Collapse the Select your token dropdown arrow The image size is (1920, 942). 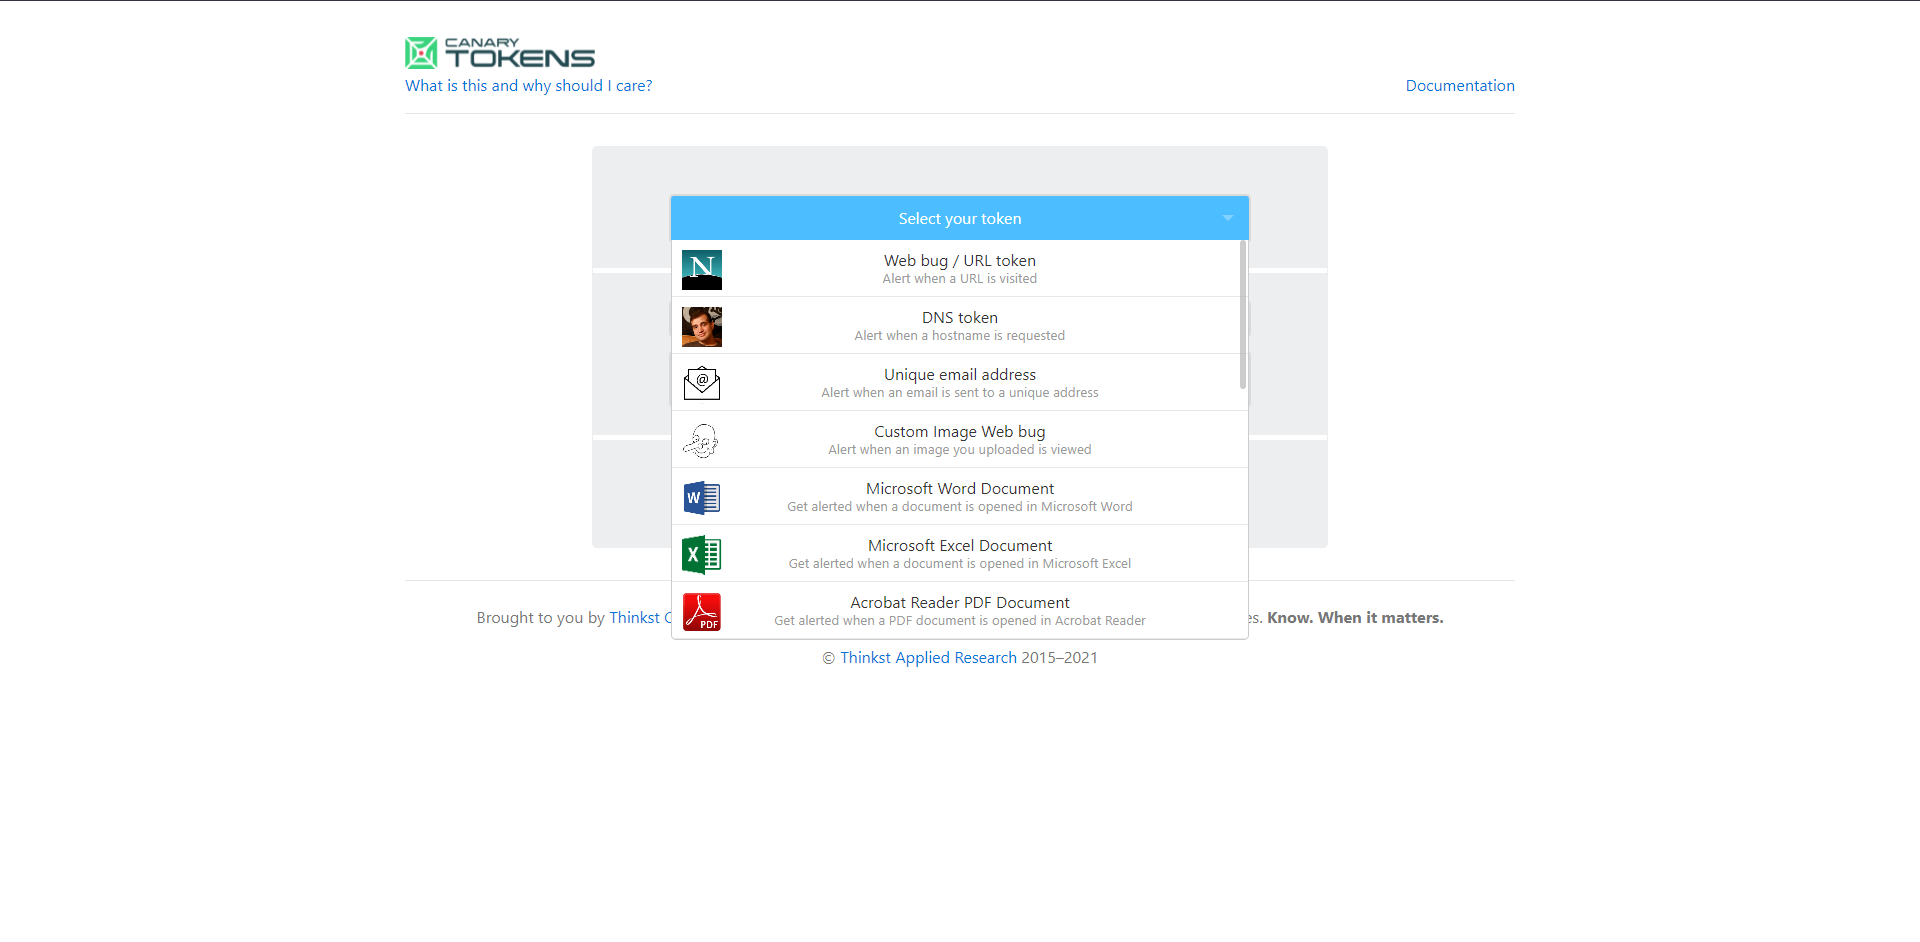pos(1228,218)
